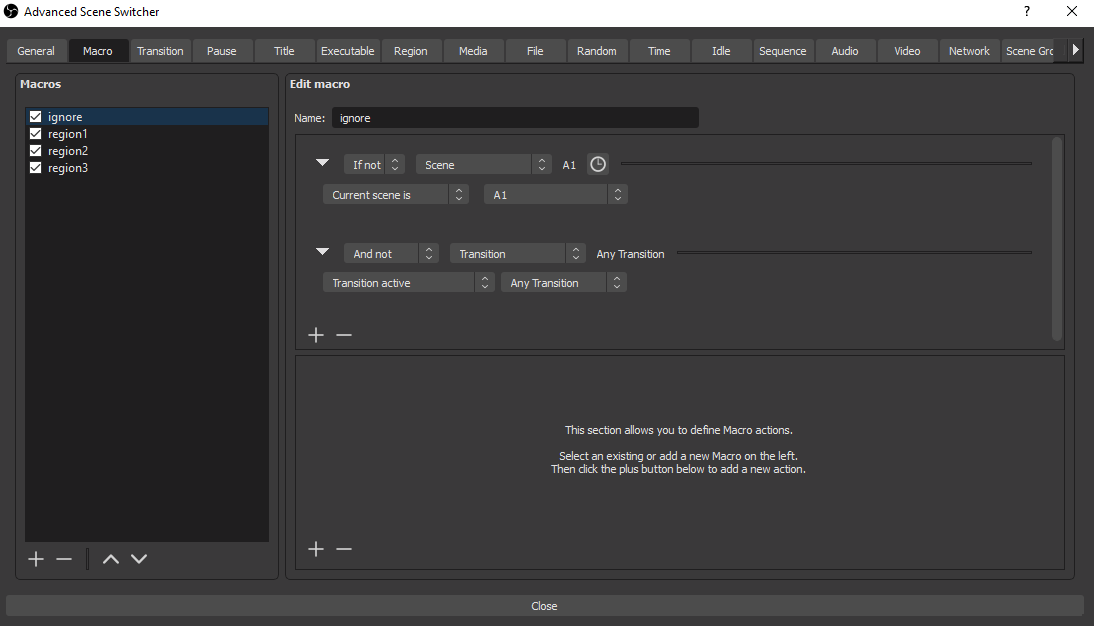
Task: Switch to the Executable tab
Action: [x=347, y=51]
